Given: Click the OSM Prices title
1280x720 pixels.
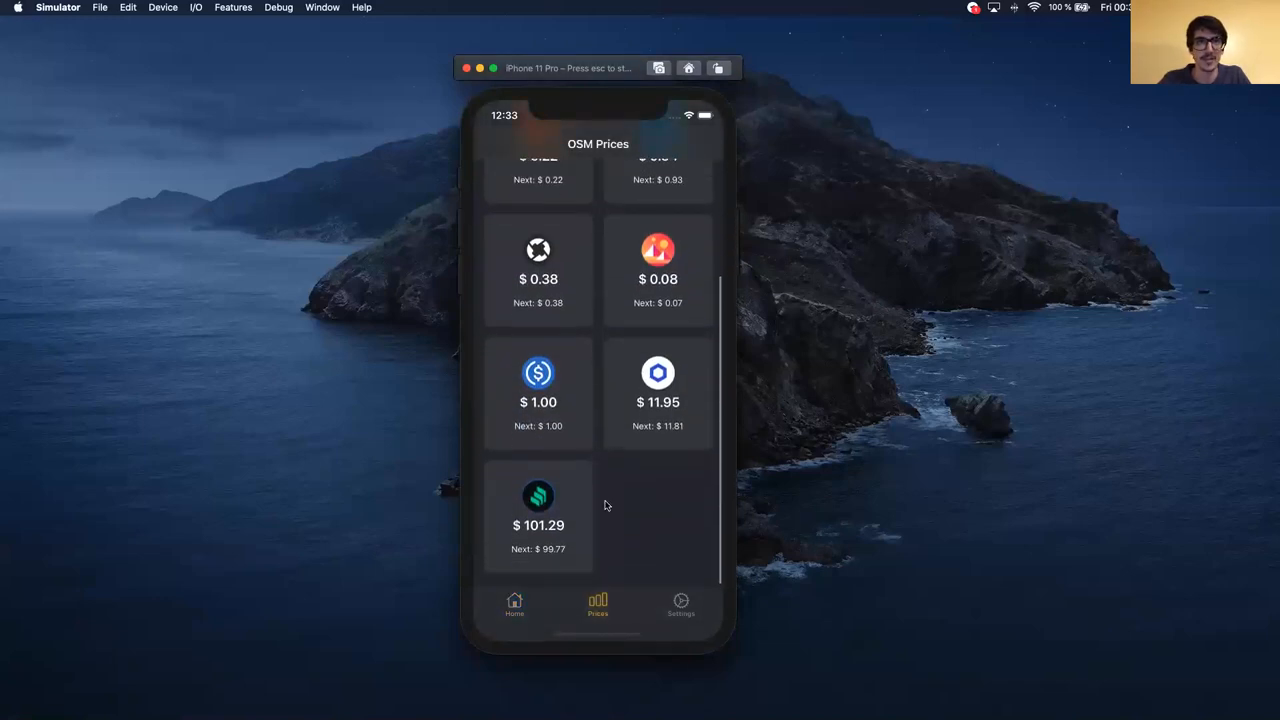Looking at the screenshot, I should (x=598, y=144).
